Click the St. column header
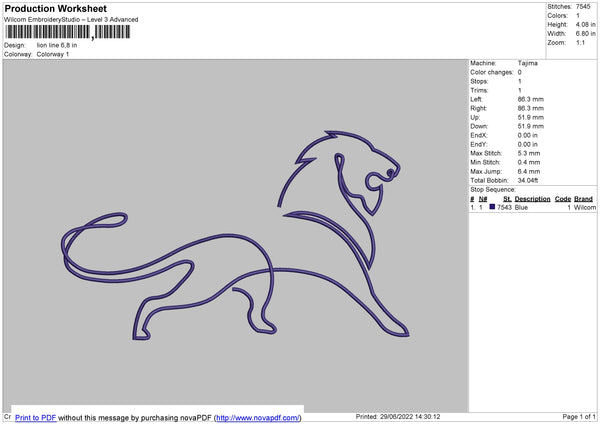This screenshot has width=600, height=424. coord(505,198)
